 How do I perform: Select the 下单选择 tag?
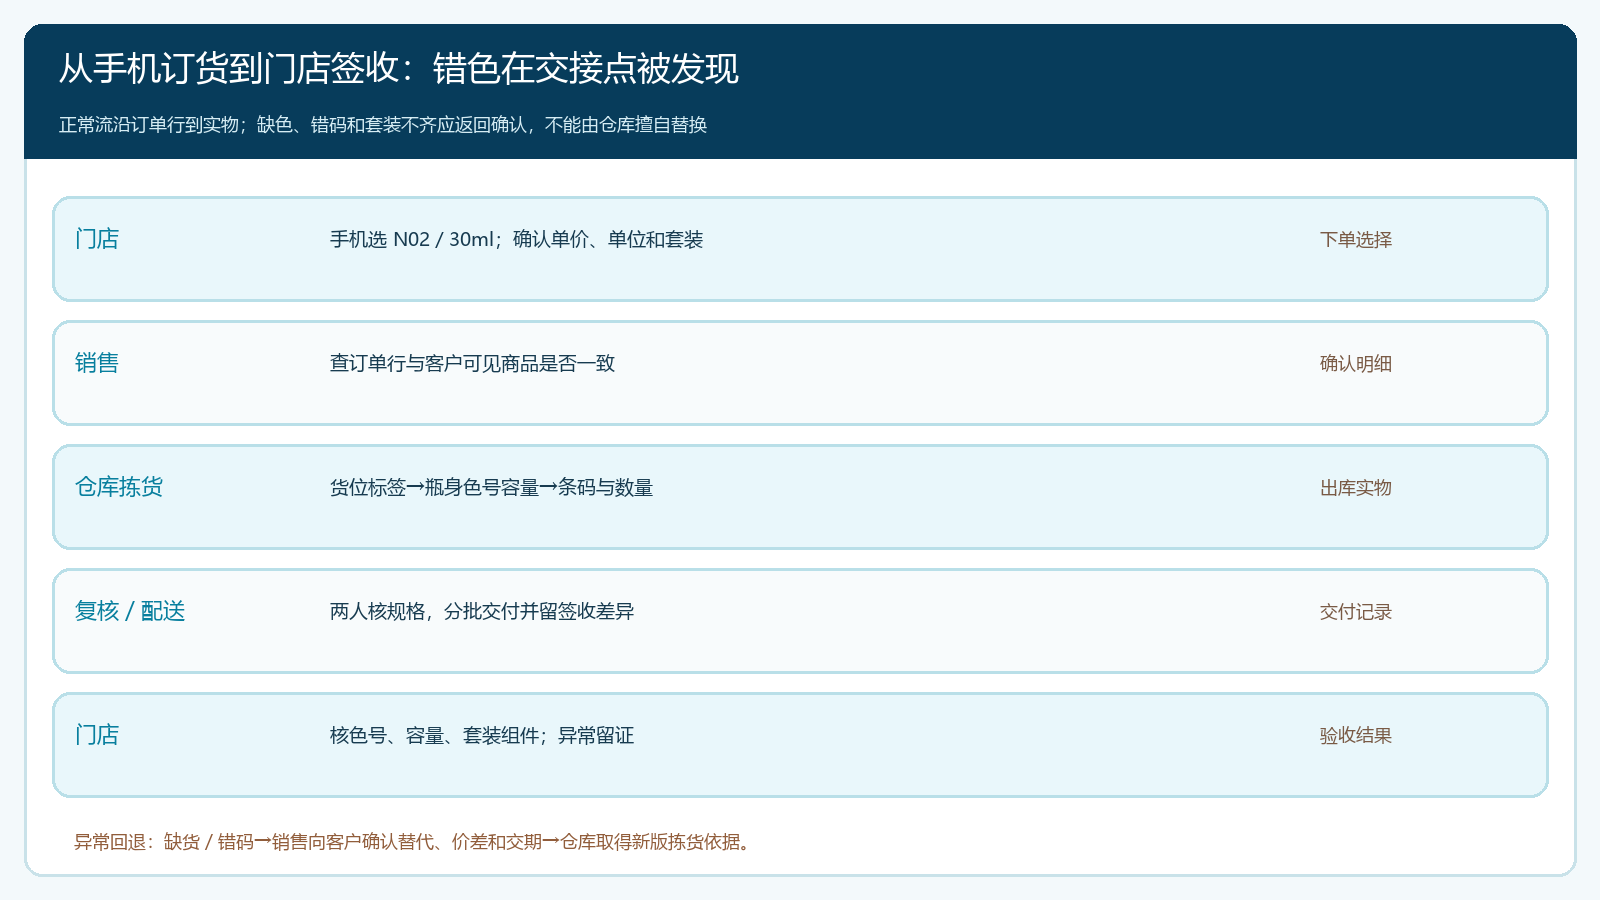click(1356, 239)
